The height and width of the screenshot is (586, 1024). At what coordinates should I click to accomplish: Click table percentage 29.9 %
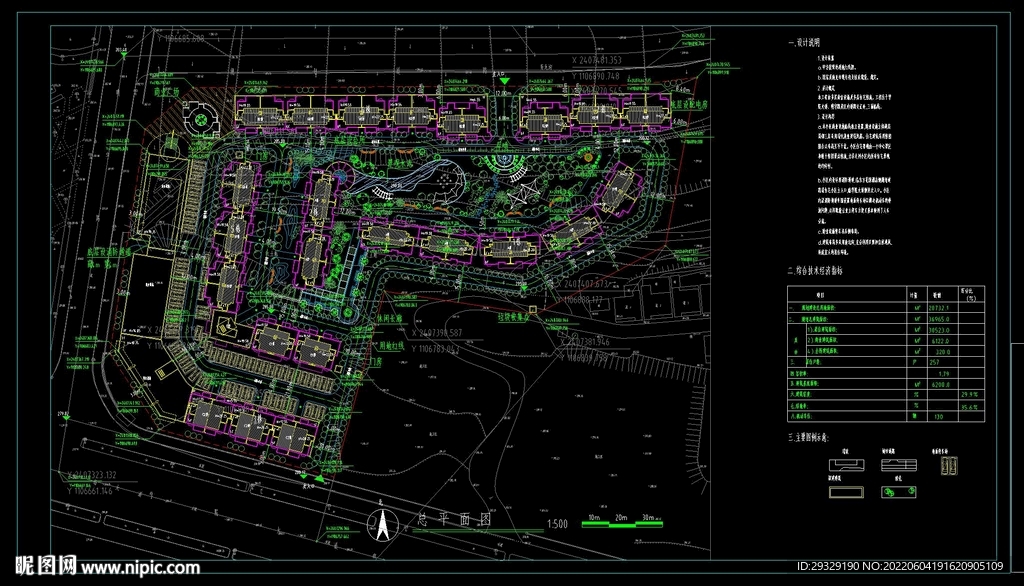point(970,395)
